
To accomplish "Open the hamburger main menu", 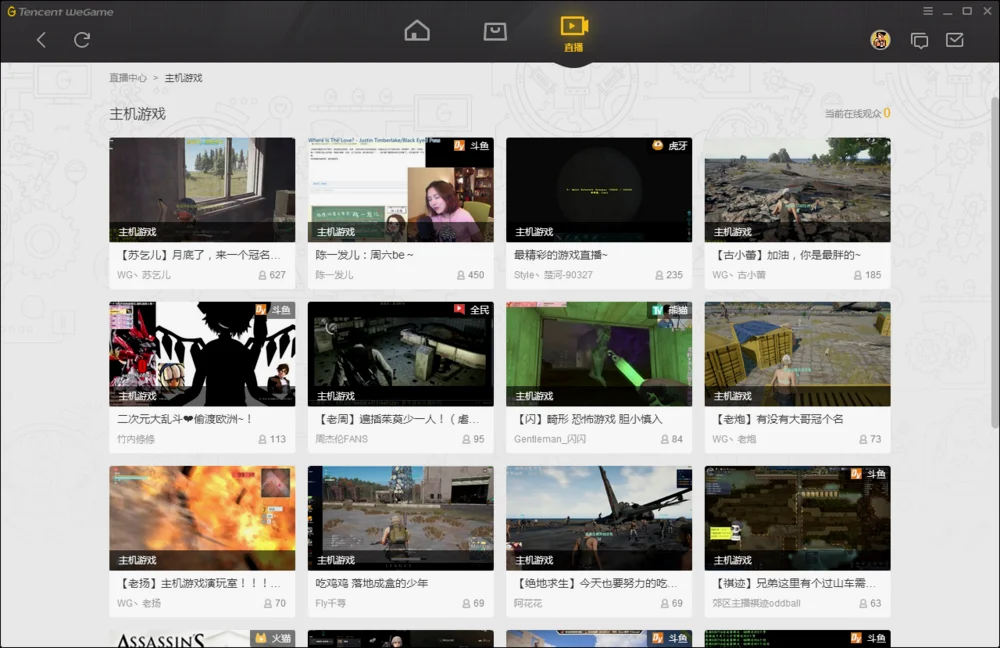I will 928,11.
